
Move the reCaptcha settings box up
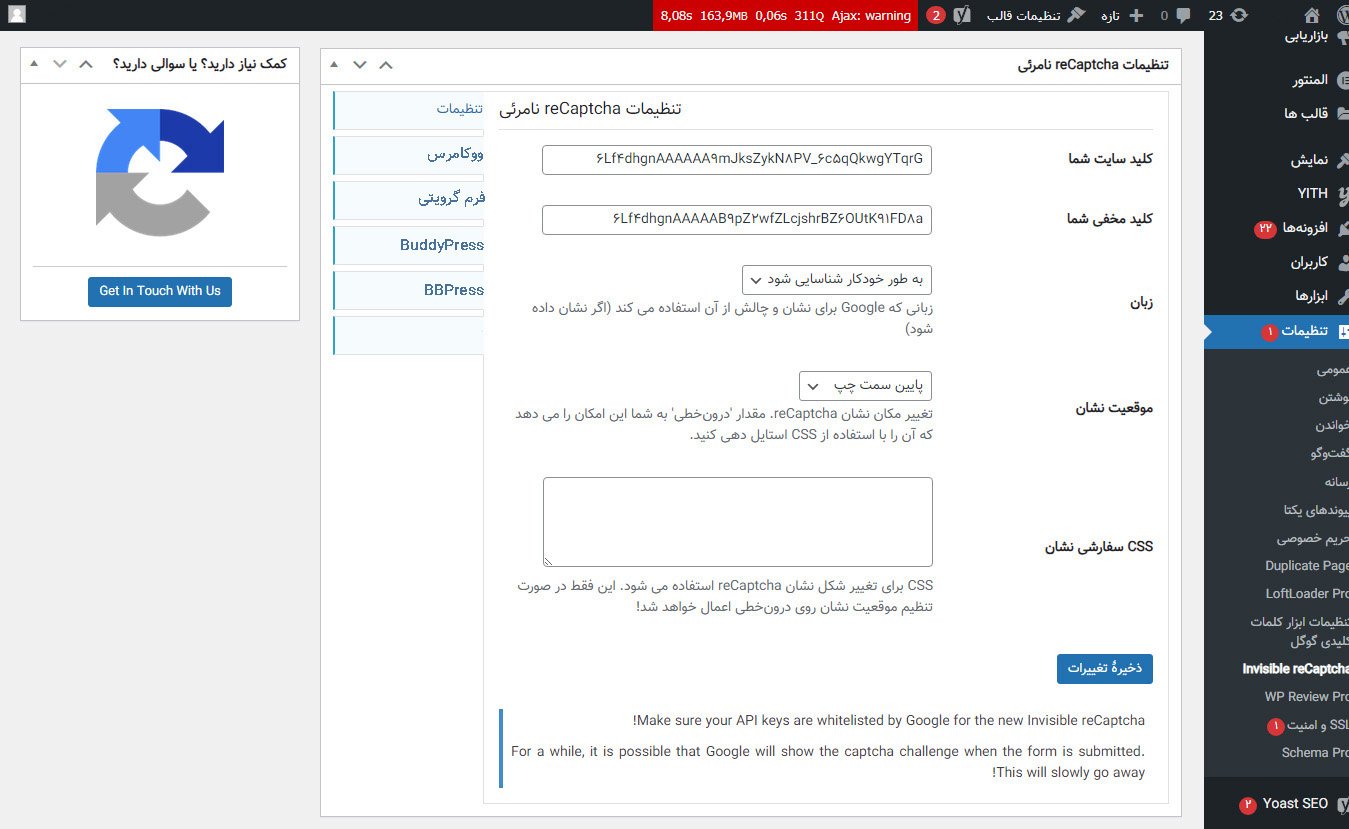[x=386, y=64]
